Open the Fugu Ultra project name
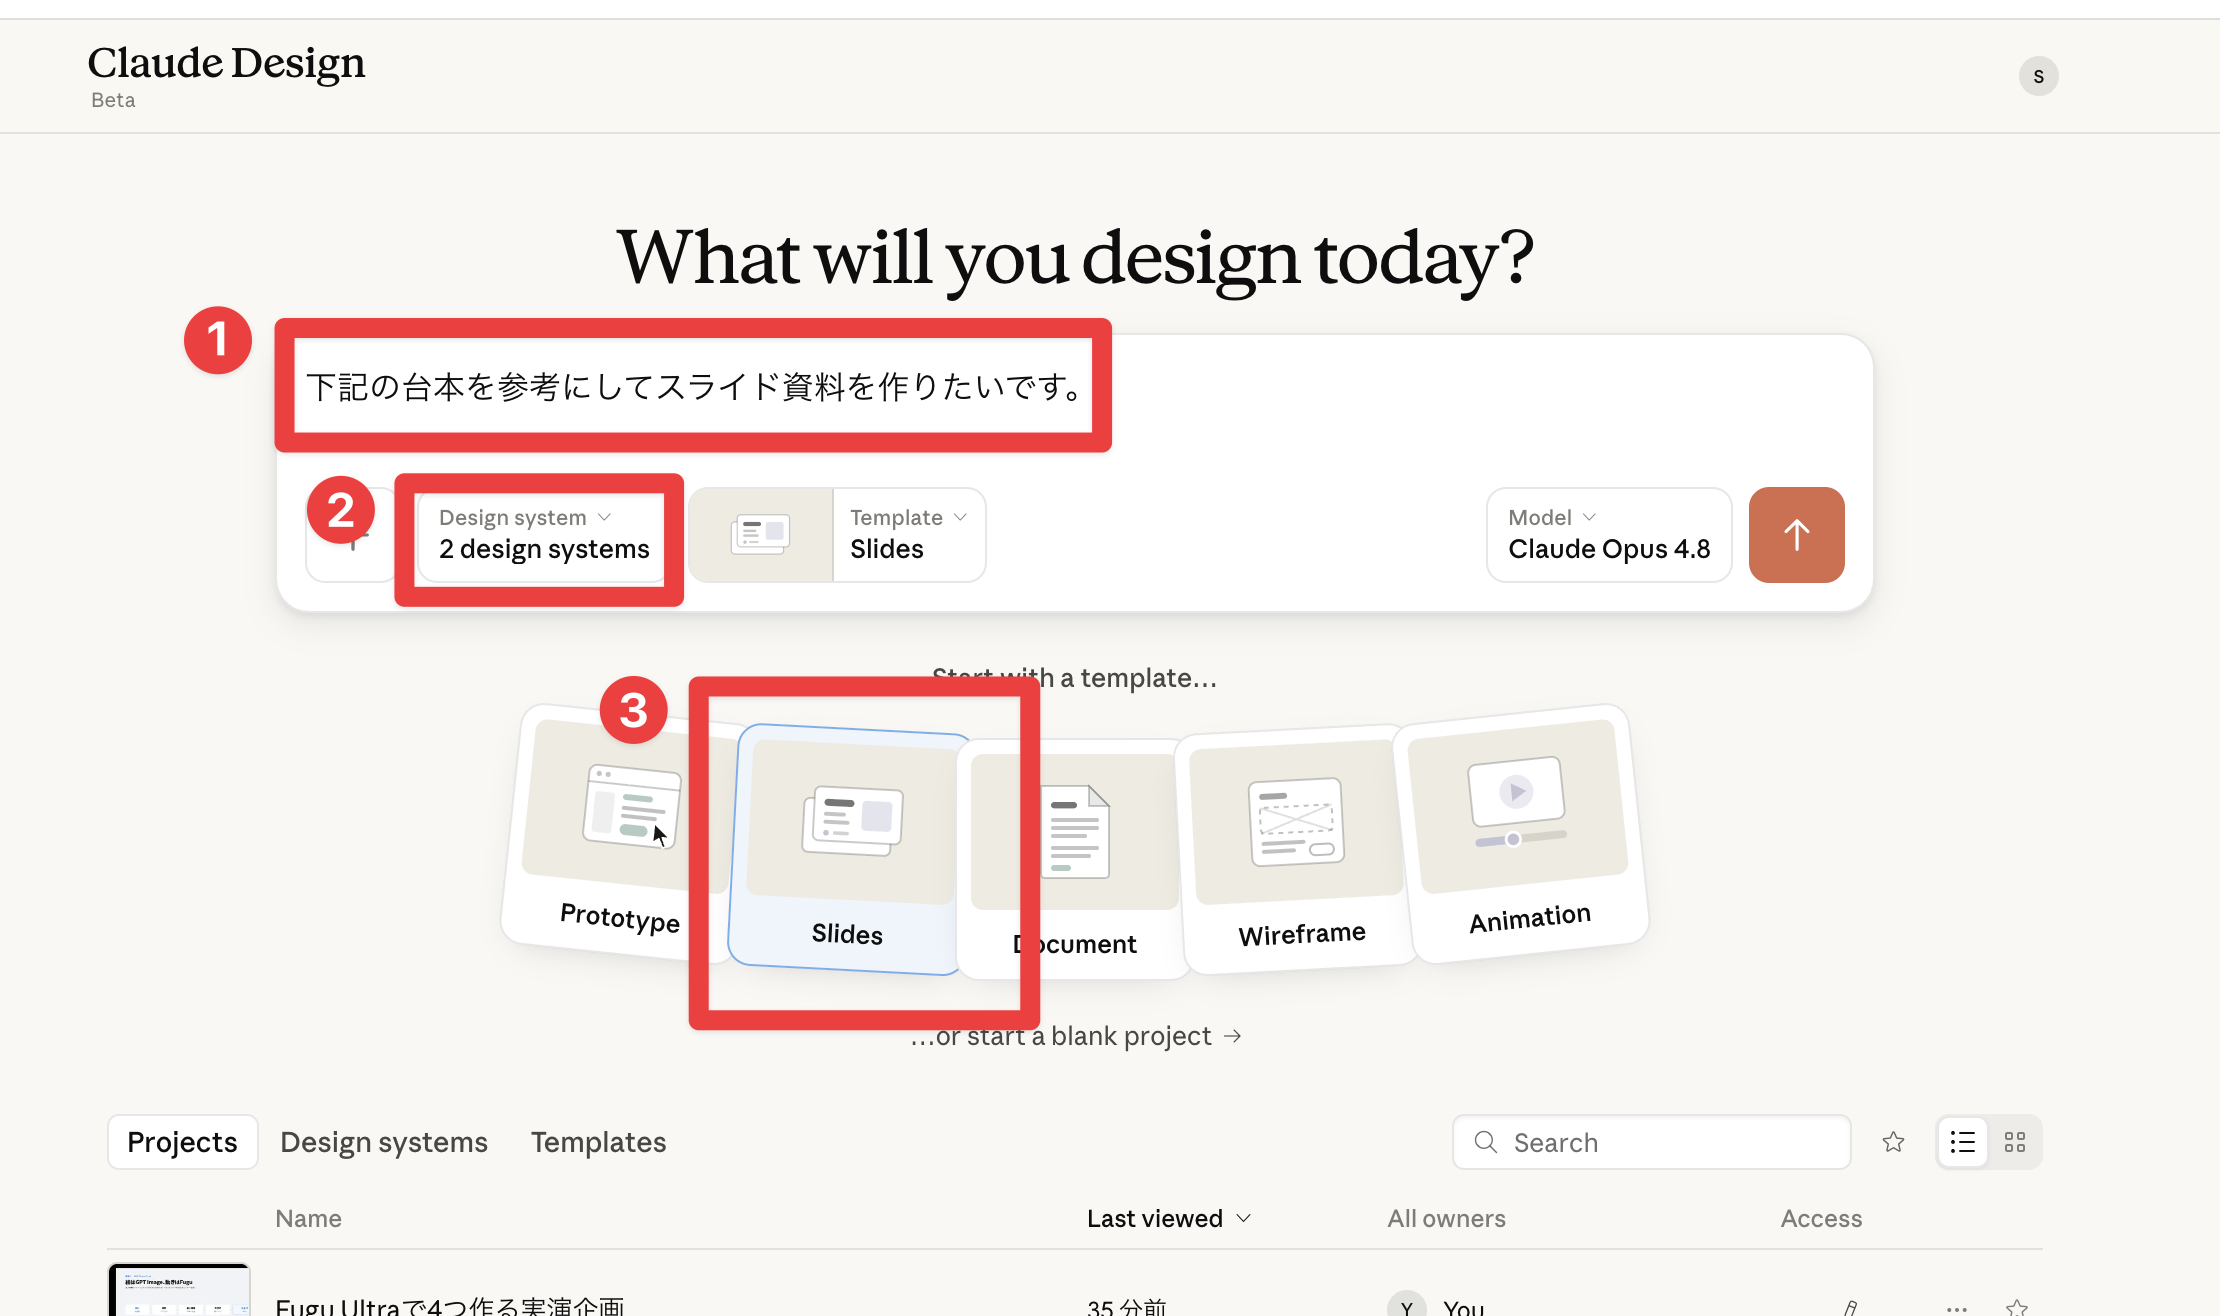The height and width of the screenshot is (1316, 2220). click(x=450, y=1306)
